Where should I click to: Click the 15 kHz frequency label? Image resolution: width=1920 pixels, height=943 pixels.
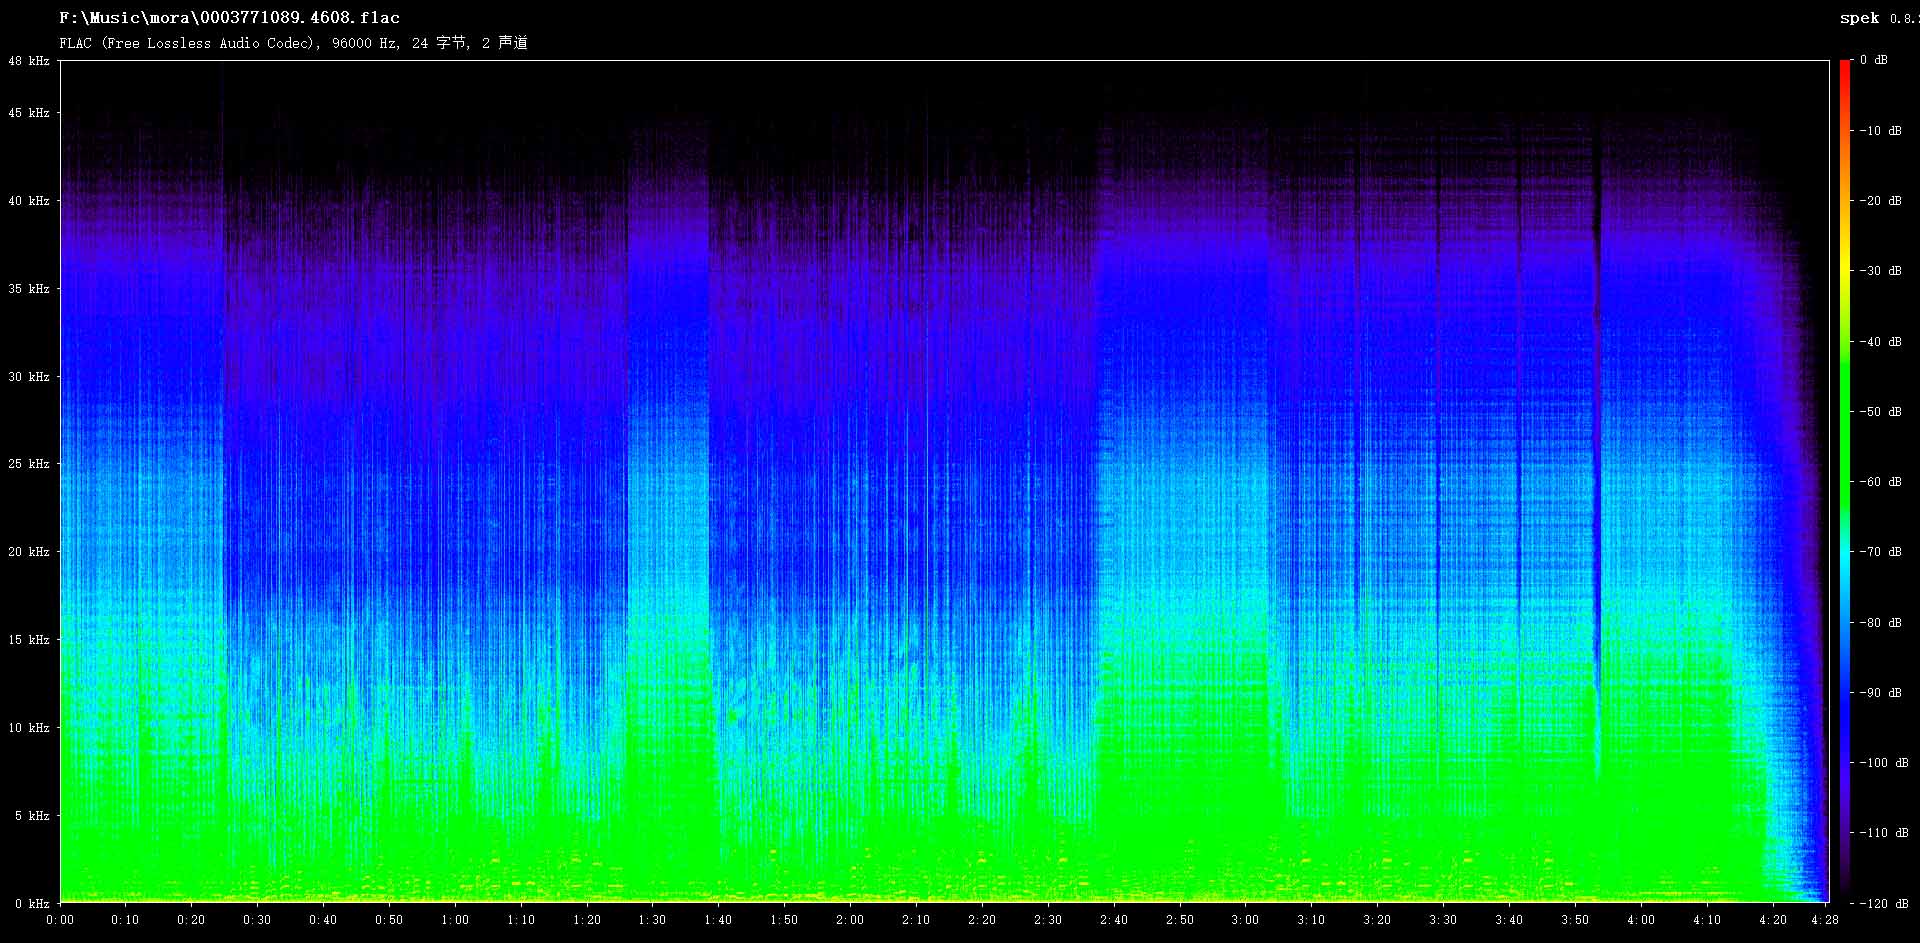(29, 640)
